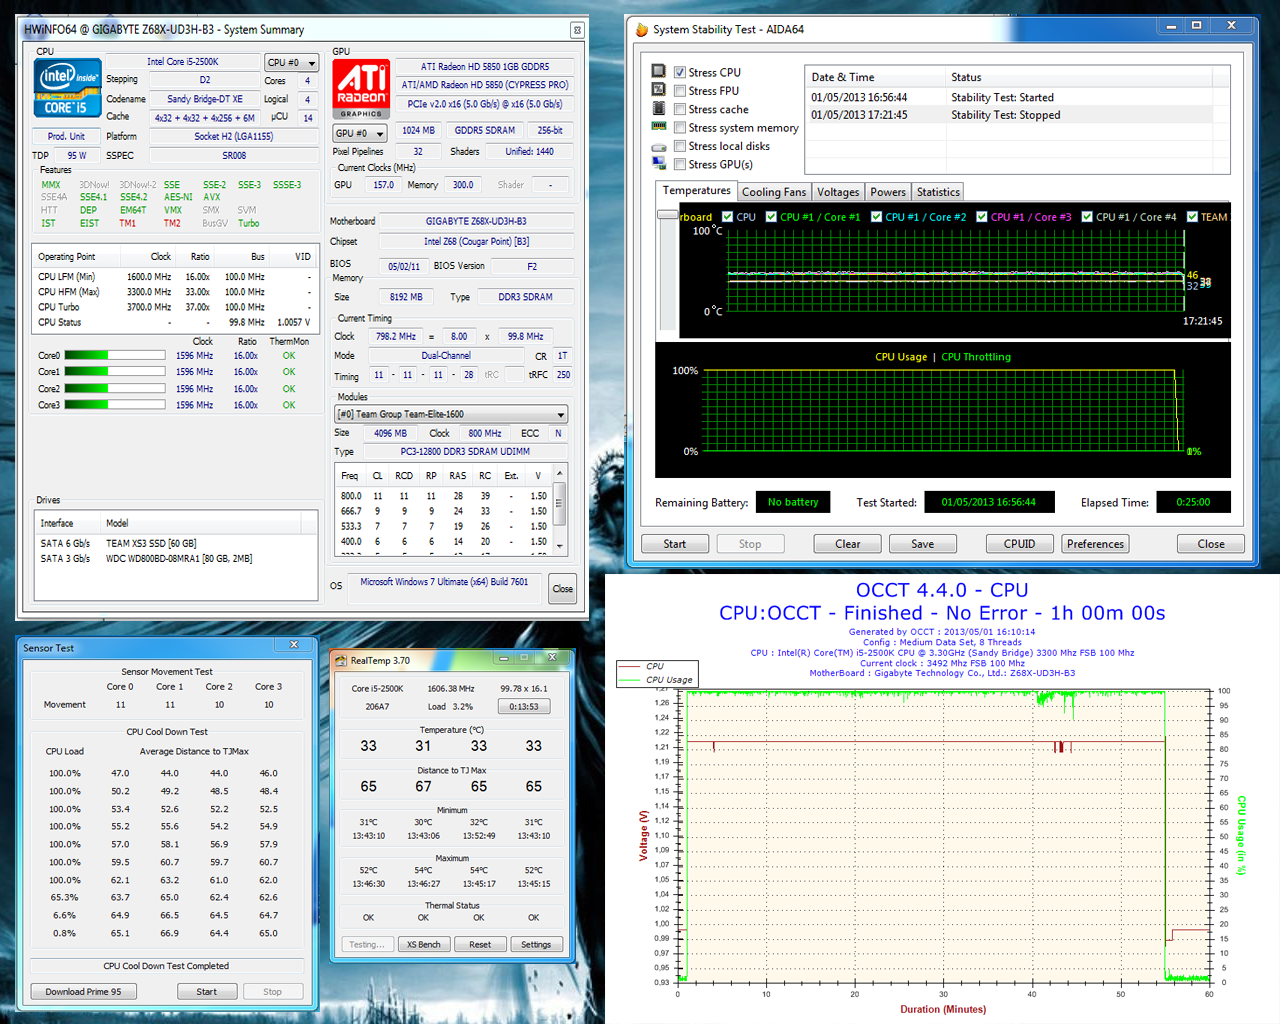Open the CPU #0 selector dropdown

[x=292, y=62]
